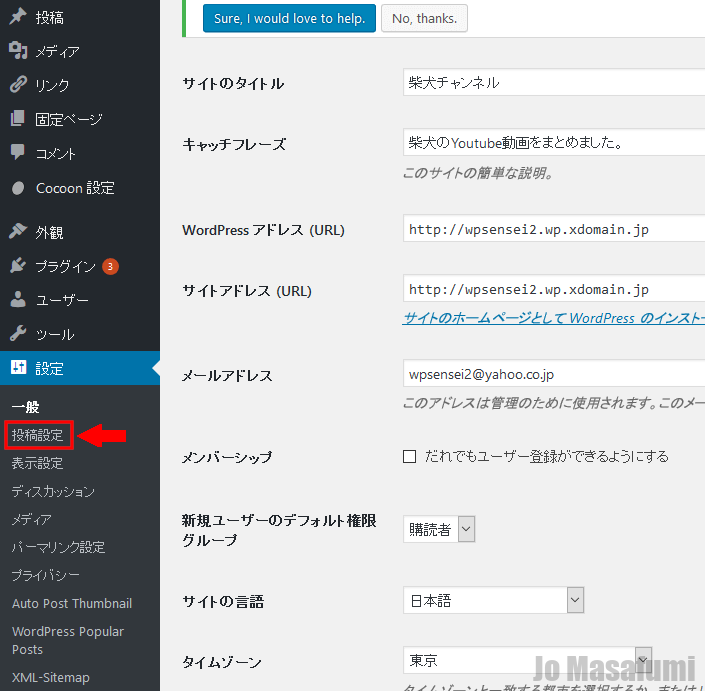Click the paintbrush icon beside 外観
705x691 pixels.
point(18,231)
